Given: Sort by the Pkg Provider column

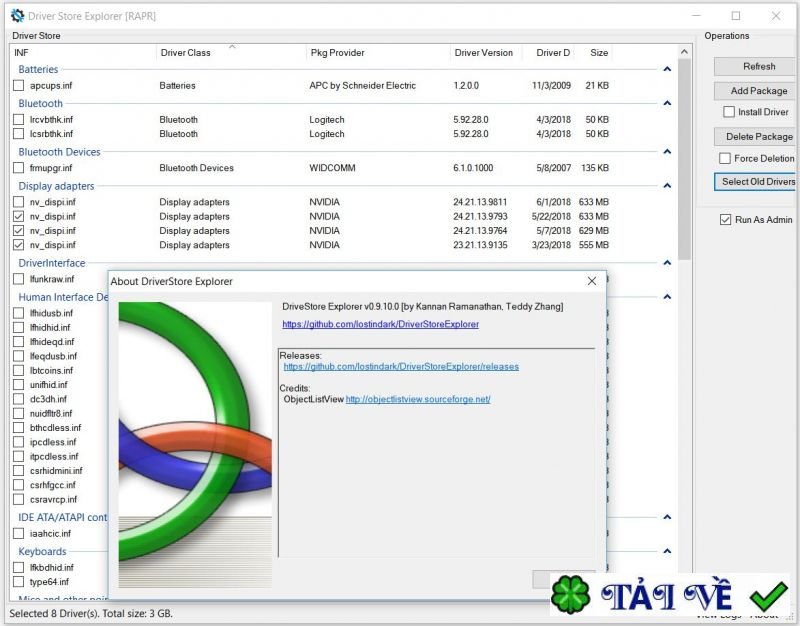Looking at the screenshot, I should click(378, 53).
